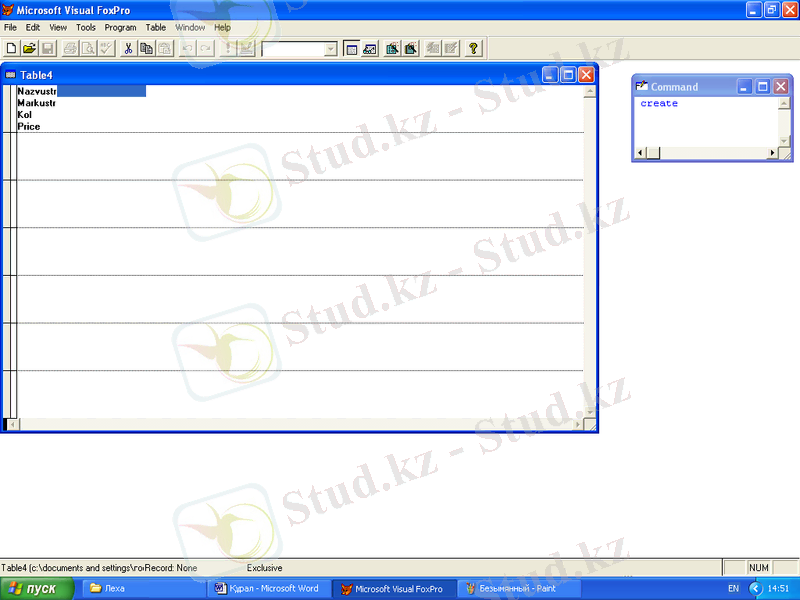Screen dimensions: 800x600
Task: Click the Copy toolbar icon
Action: coord(146,48)
